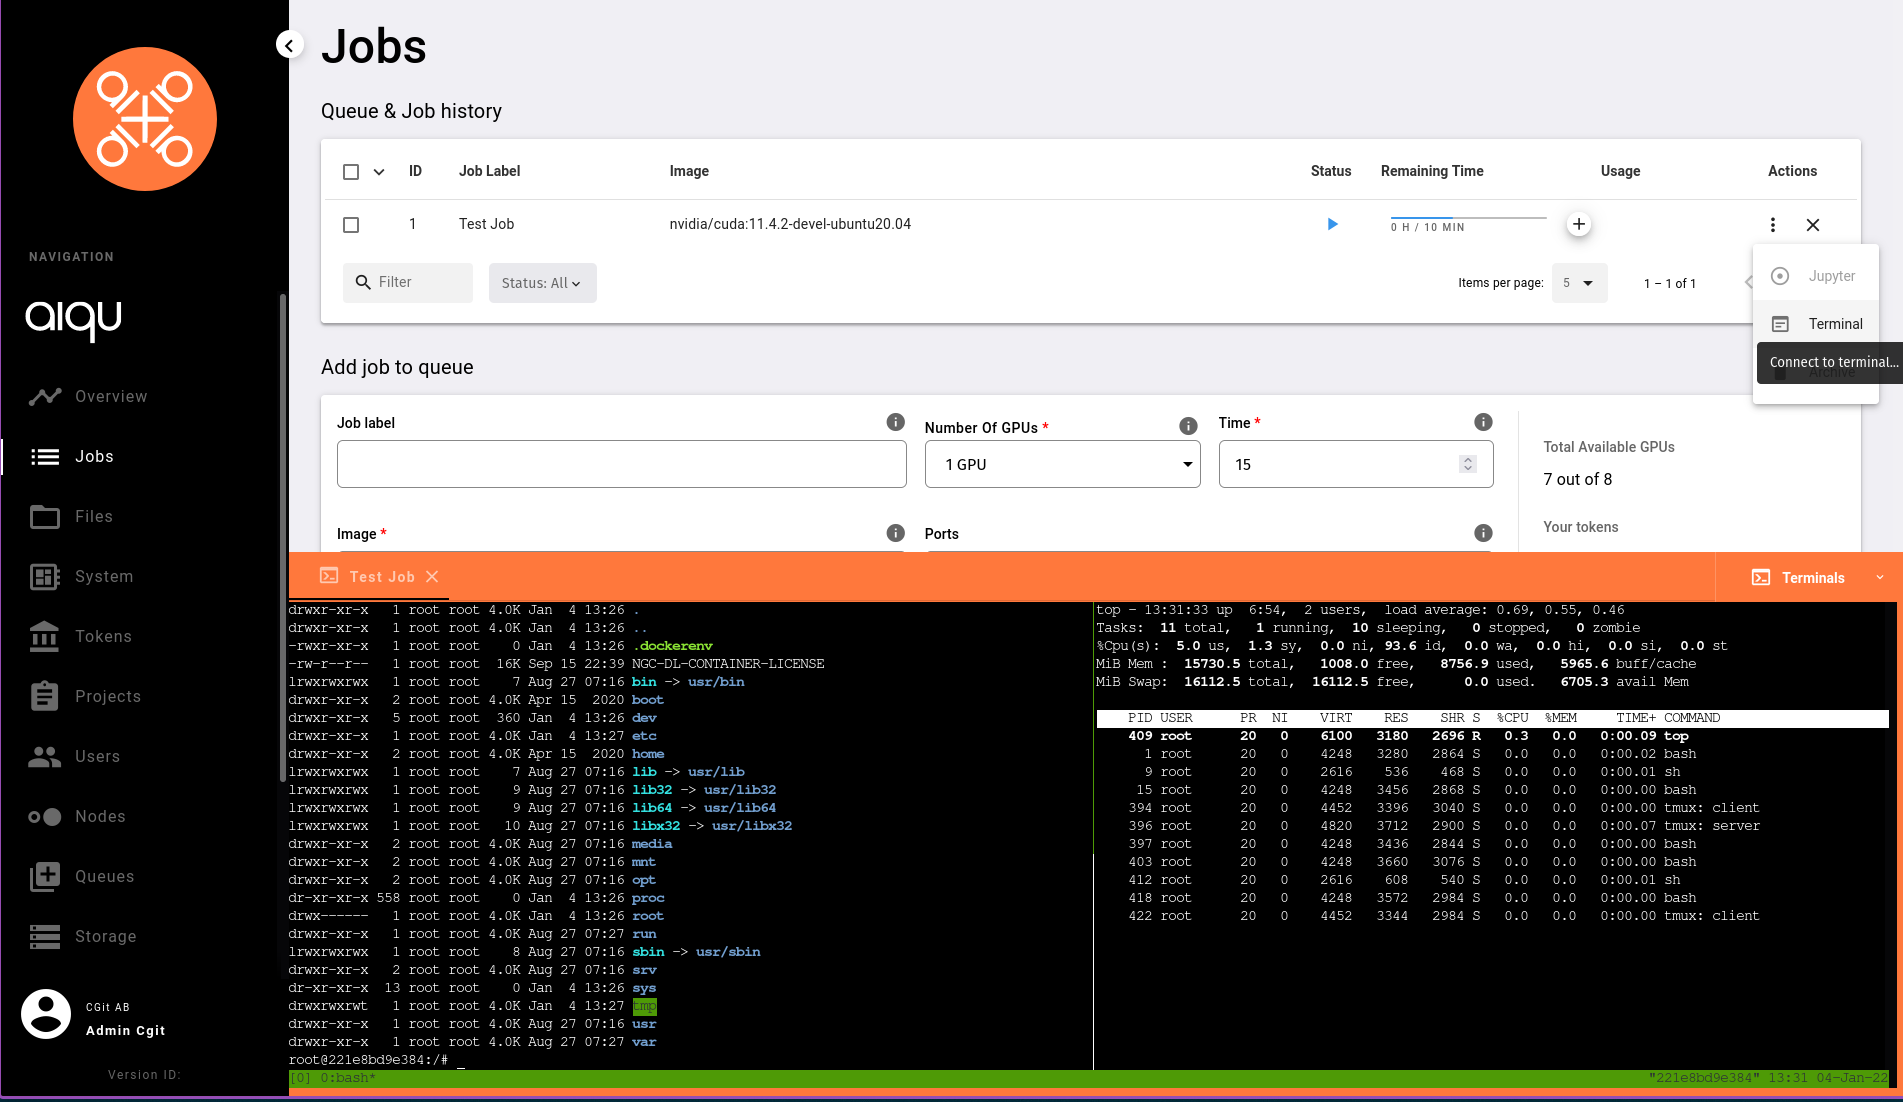Viewport: 1903px width, 1102px height.
Task: Open the three-dot actions menu for Test Job
Action: coord(1772,225)
